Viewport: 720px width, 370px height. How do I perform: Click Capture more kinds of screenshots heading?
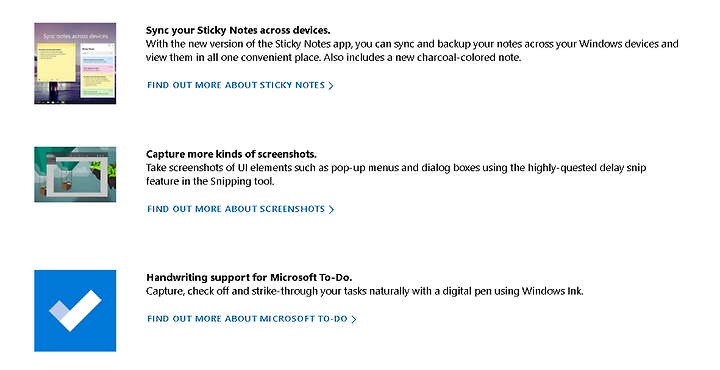[x=231, y=154]
